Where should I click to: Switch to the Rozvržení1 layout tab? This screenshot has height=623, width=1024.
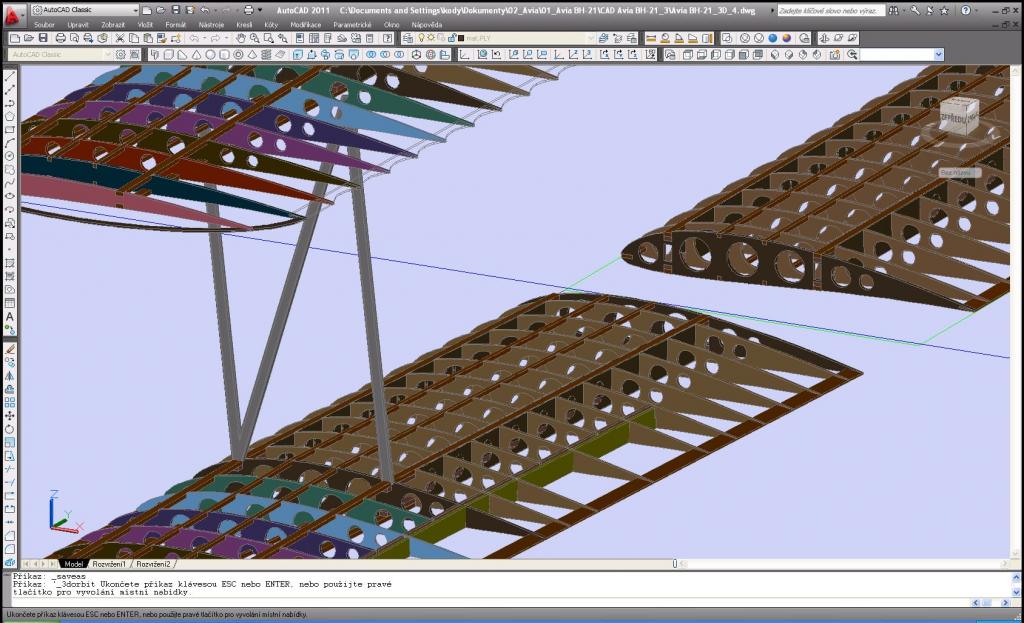click(x=108, y=564)
